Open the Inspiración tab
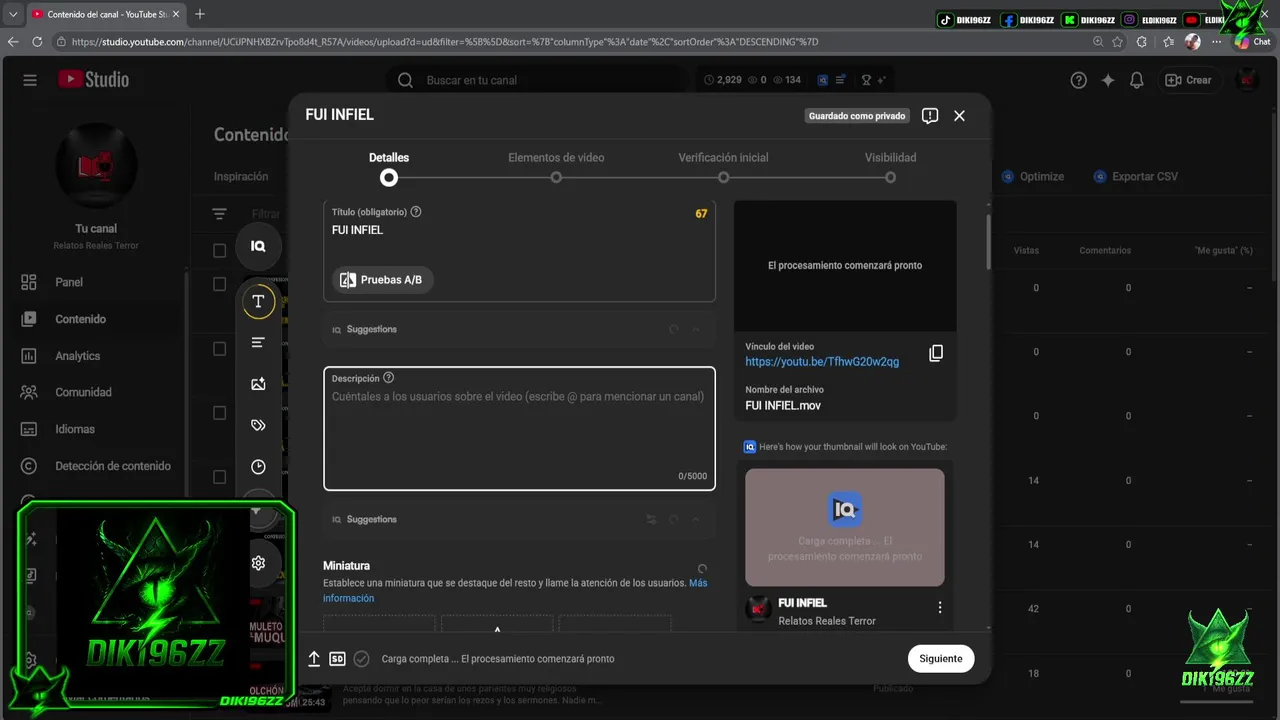The height and width of the screenshot is (720, 1280). 241,176
